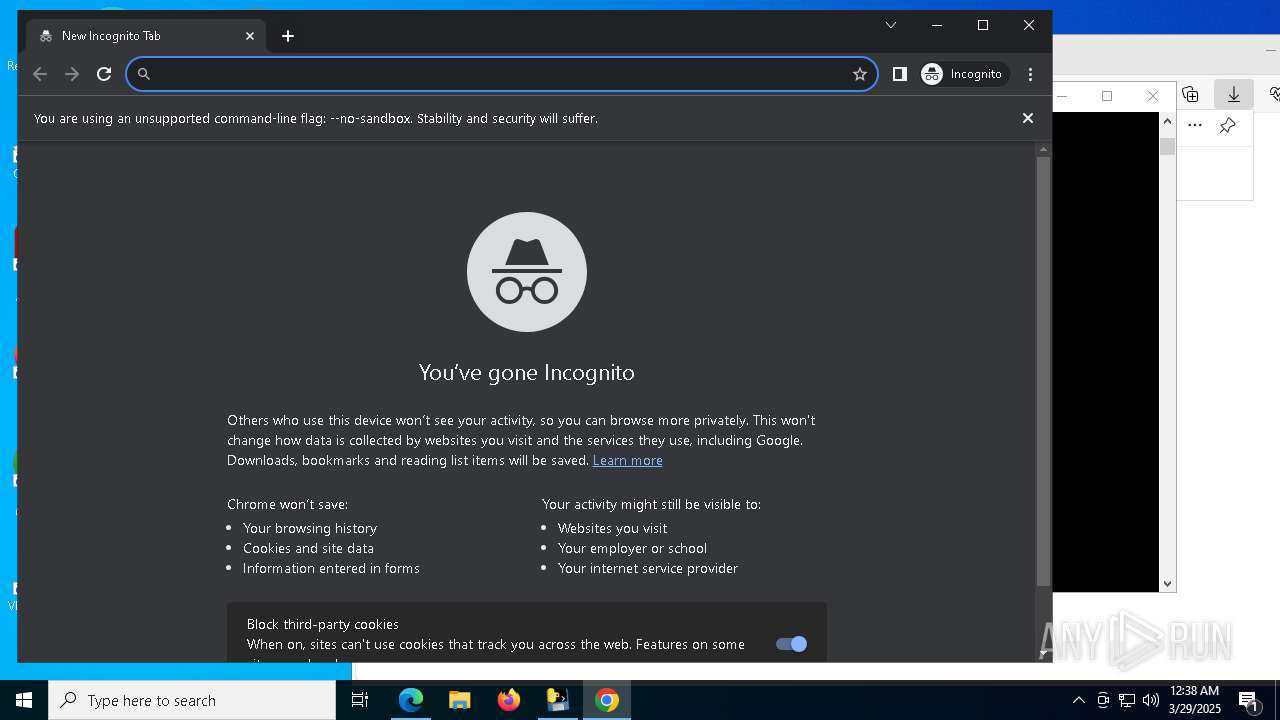Launch Firefox from the taskbar
Screen dimensions: 1280x720
(x=508, y=700)
